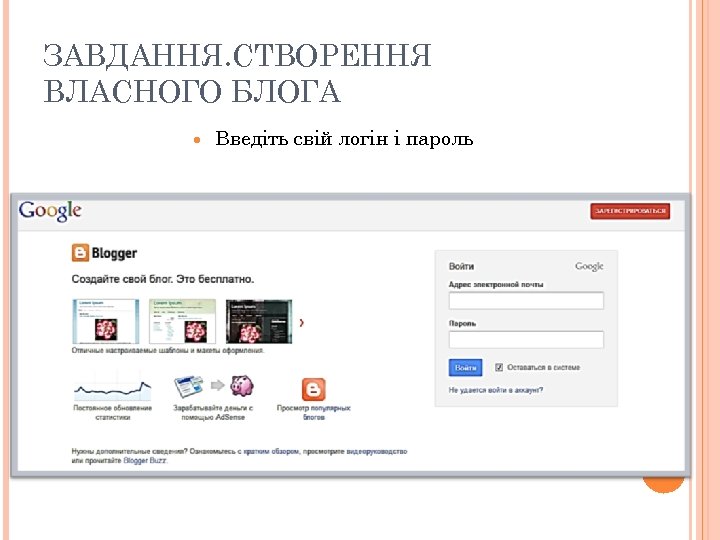Viewport: 720px width, 540px height.
Task: Open the Blogger Buzz link
Action: tap(145, 461)
